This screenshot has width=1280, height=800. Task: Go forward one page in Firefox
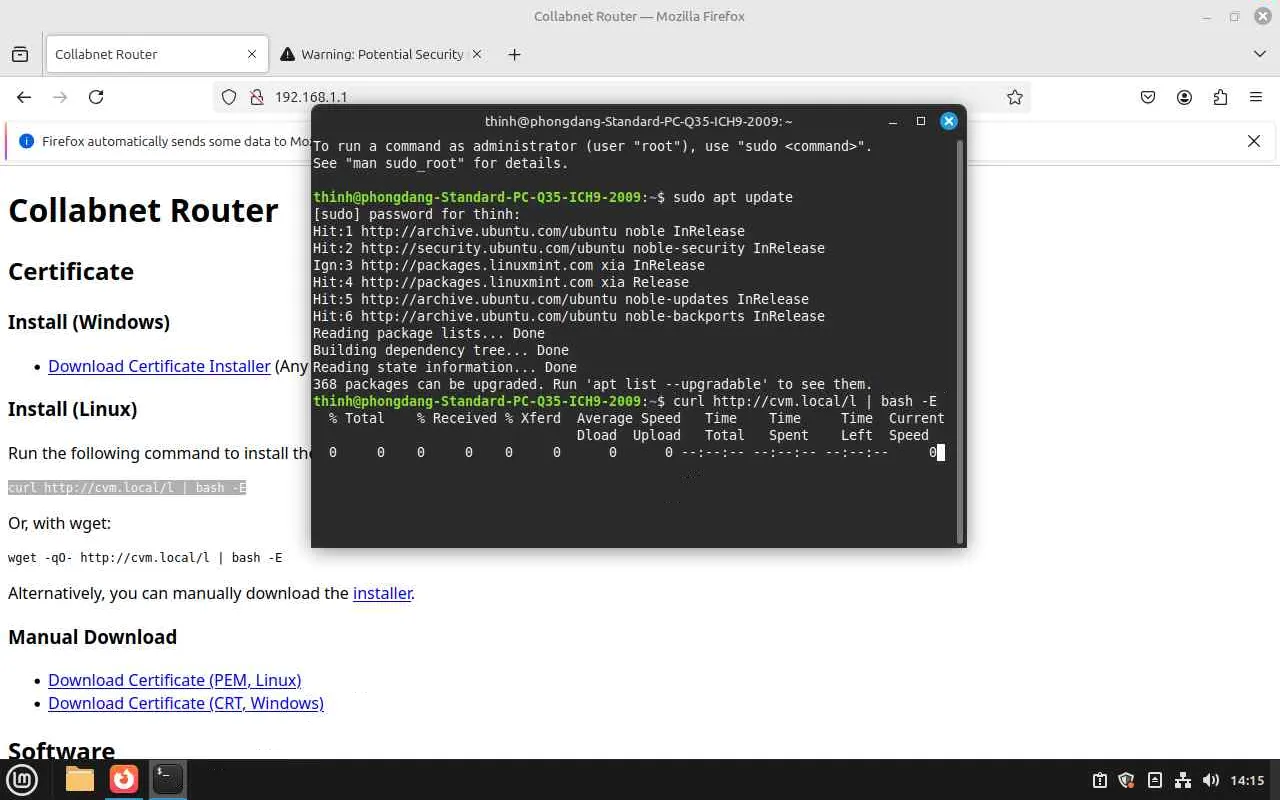(60, 97)
